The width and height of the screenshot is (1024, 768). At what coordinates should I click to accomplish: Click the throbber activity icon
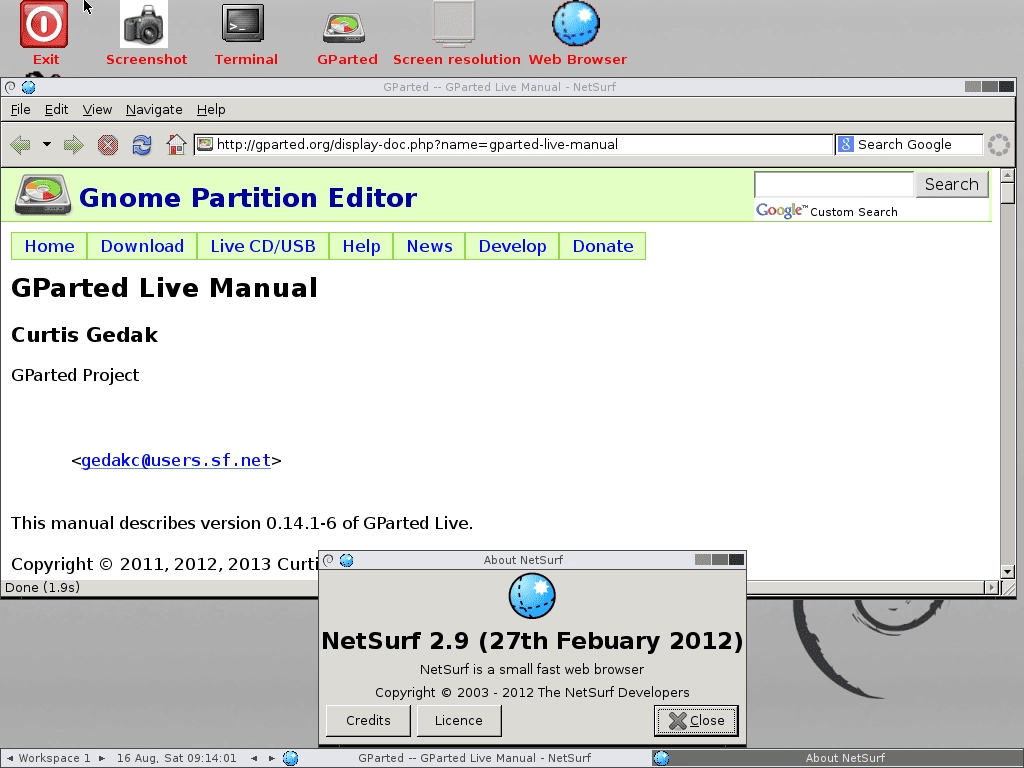pyautogui.click(x=999, y=144)
